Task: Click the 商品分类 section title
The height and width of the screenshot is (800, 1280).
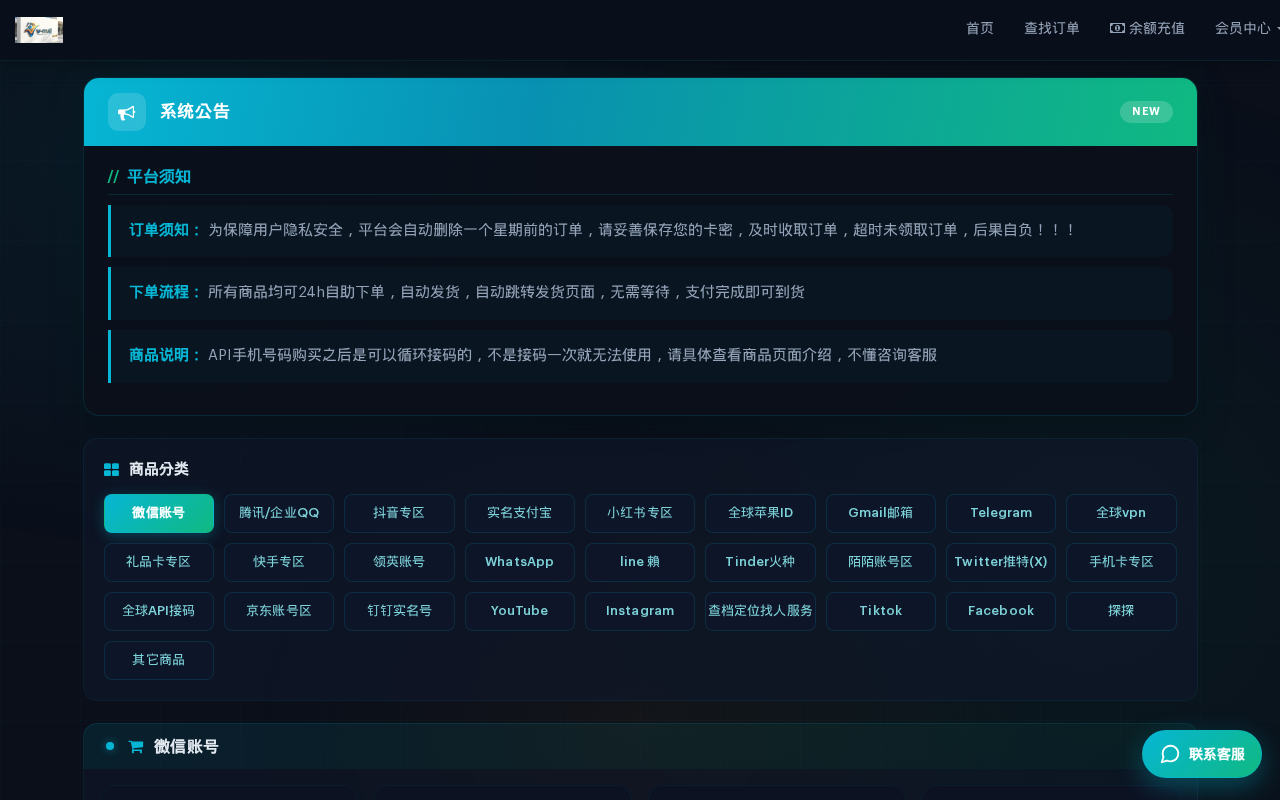Action: click(159, 469)
